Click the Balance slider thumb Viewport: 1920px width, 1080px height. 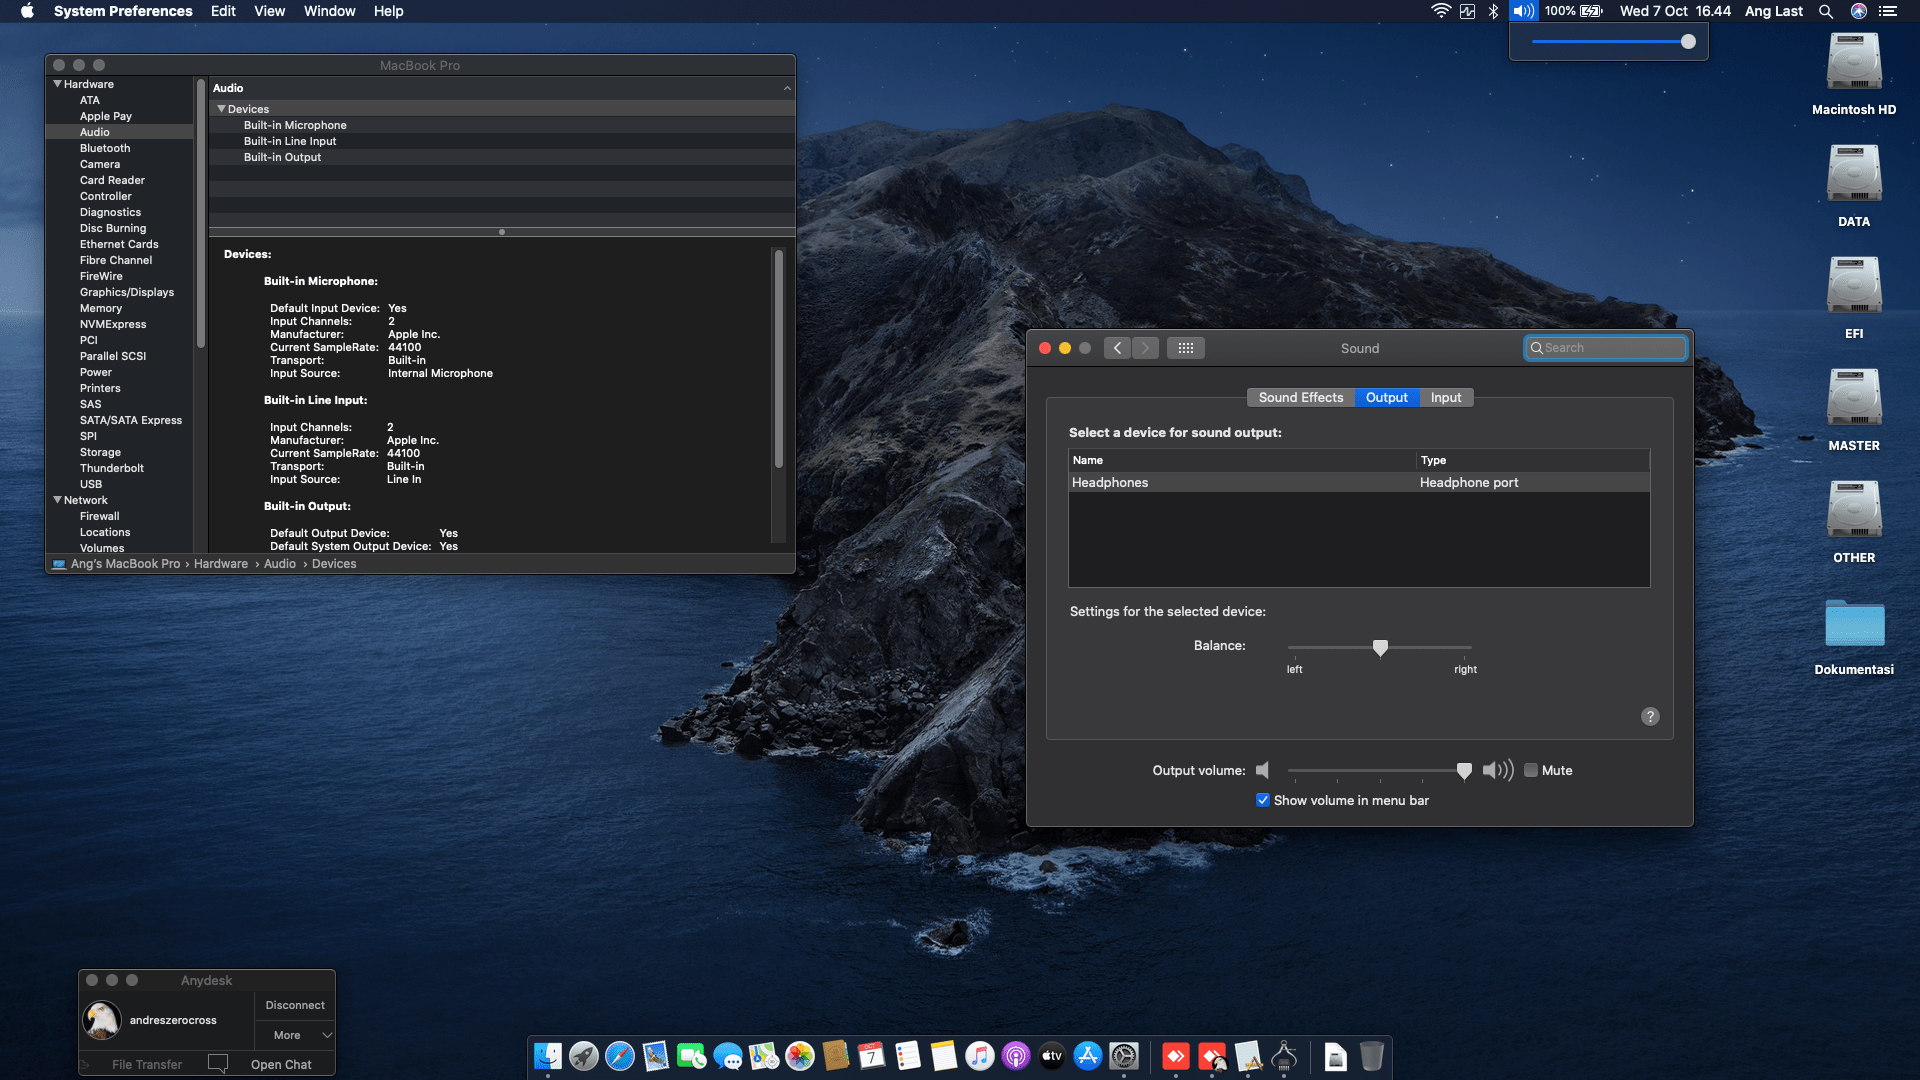click(x=1380, y=647)
